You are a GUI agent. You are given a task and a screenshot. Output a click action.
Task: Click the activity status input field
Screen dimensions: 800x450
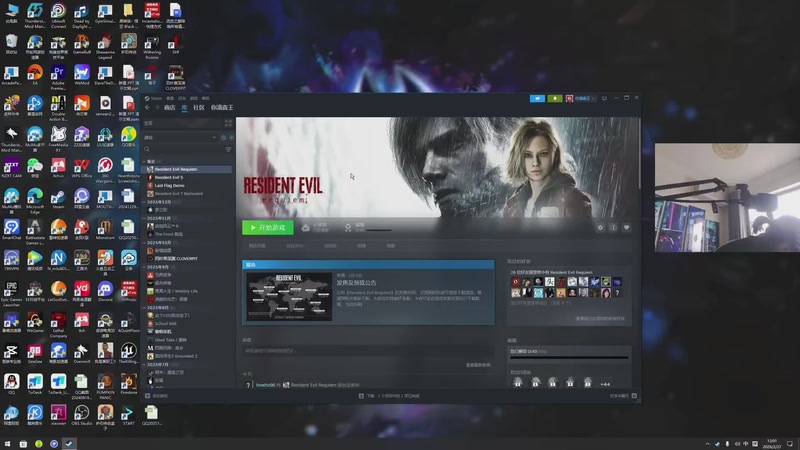(x=367, y=351)
